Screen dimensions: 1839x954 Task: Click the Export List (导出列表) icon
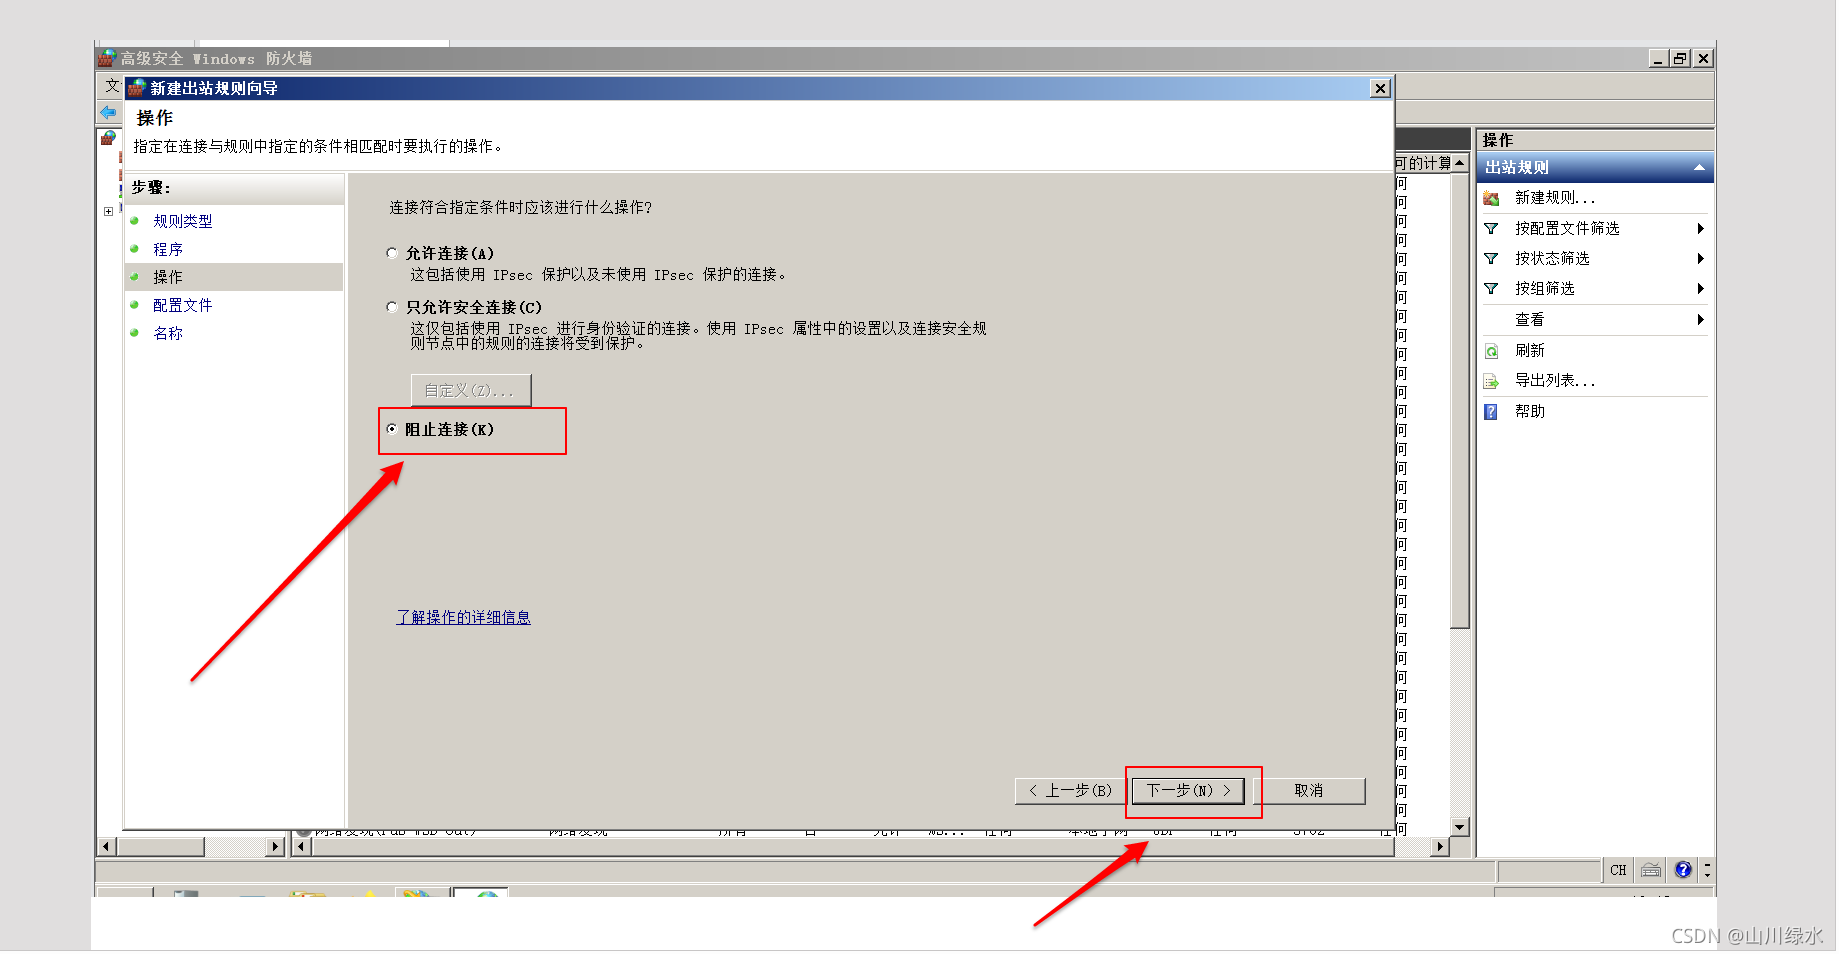1491,381
